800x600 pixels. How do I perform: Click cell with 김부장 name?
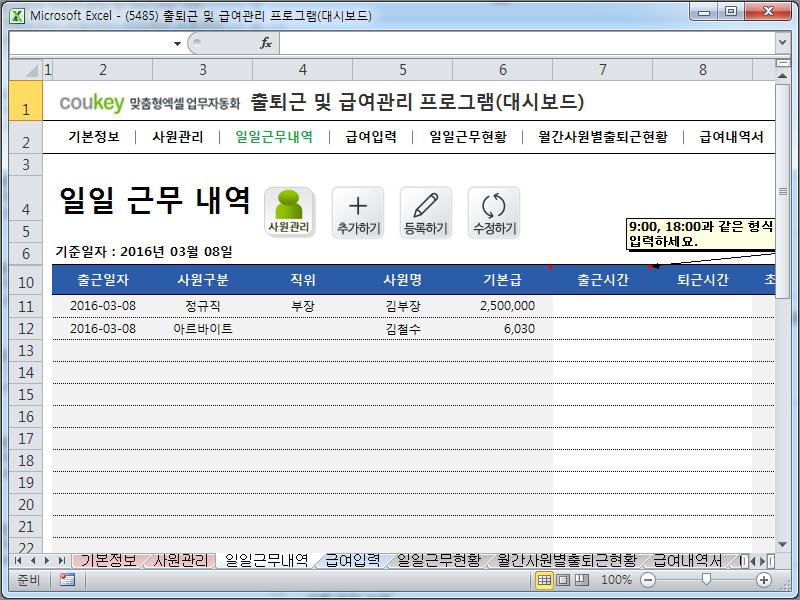click(x=403, y=306)
